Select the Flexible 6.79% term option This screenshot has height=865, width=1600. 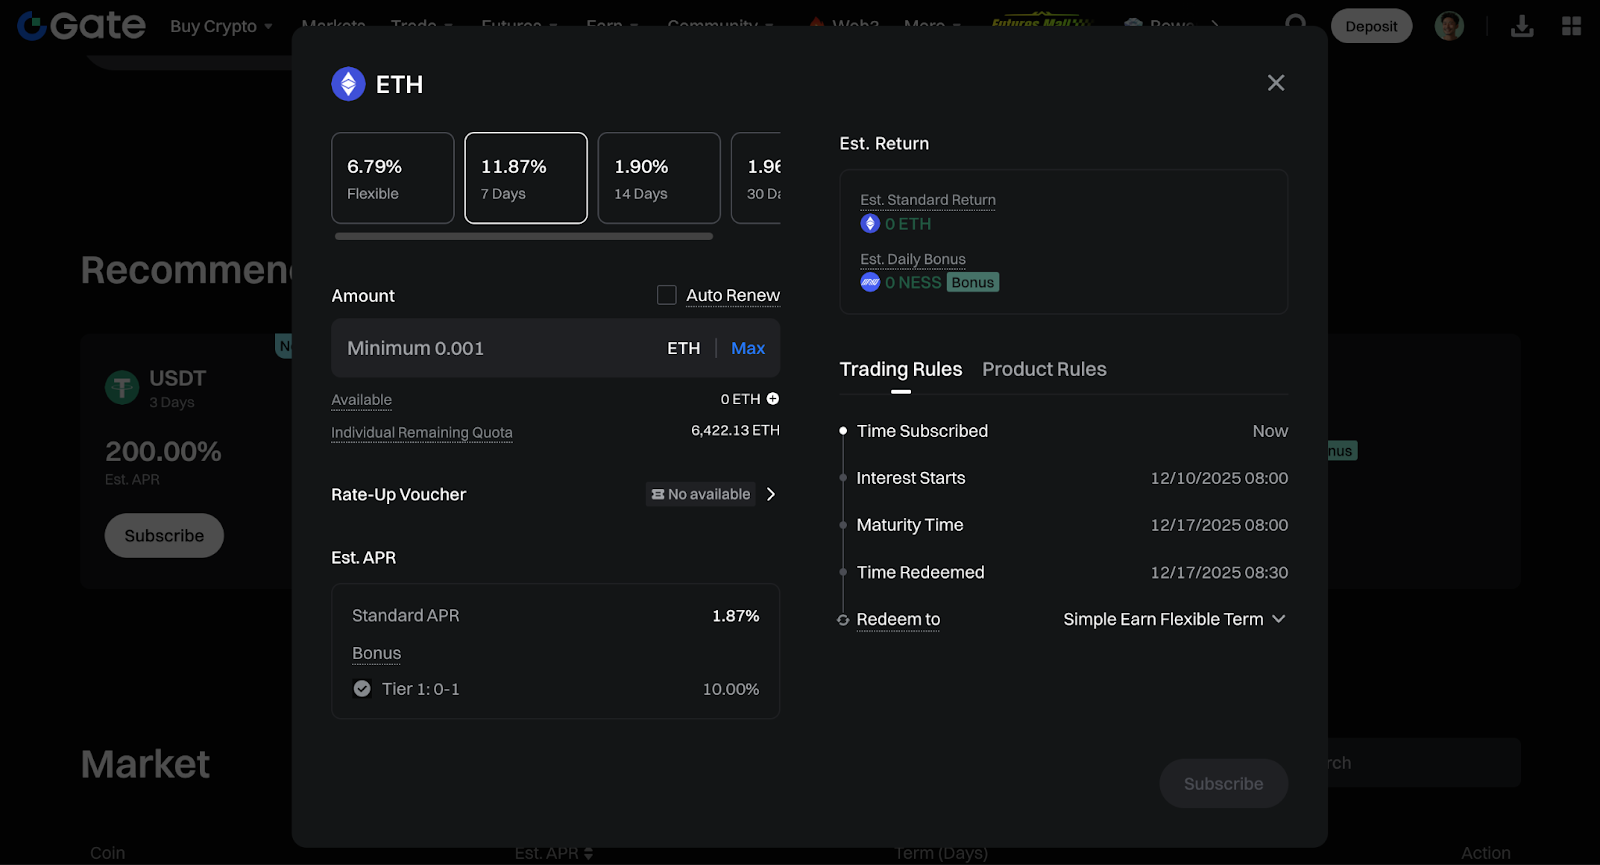tap(392, 178)
